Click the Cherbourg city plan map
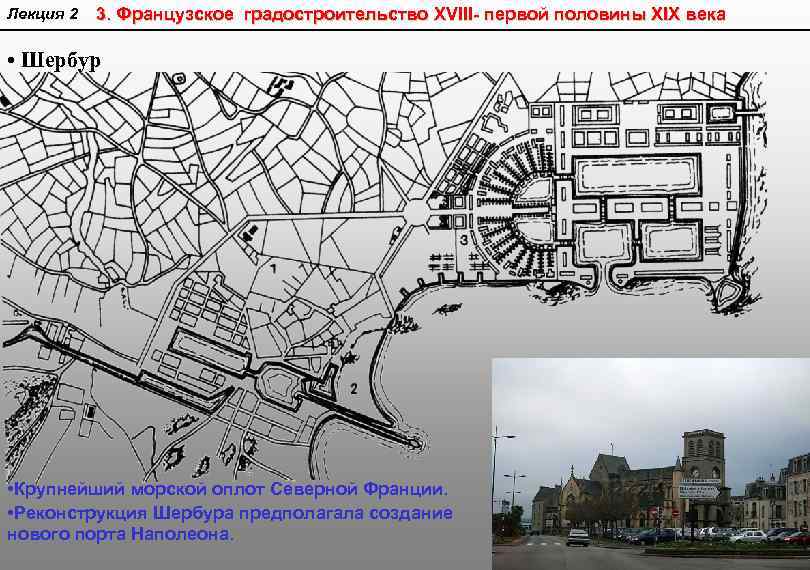Screen dimensions: 810x570 point(383,275)
